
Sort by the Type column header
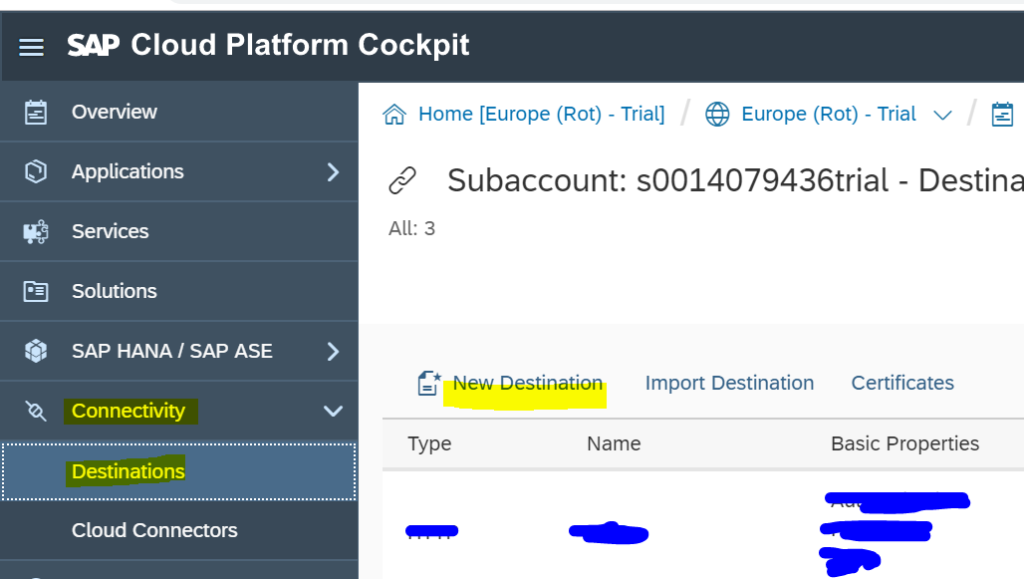pos(430,444)
